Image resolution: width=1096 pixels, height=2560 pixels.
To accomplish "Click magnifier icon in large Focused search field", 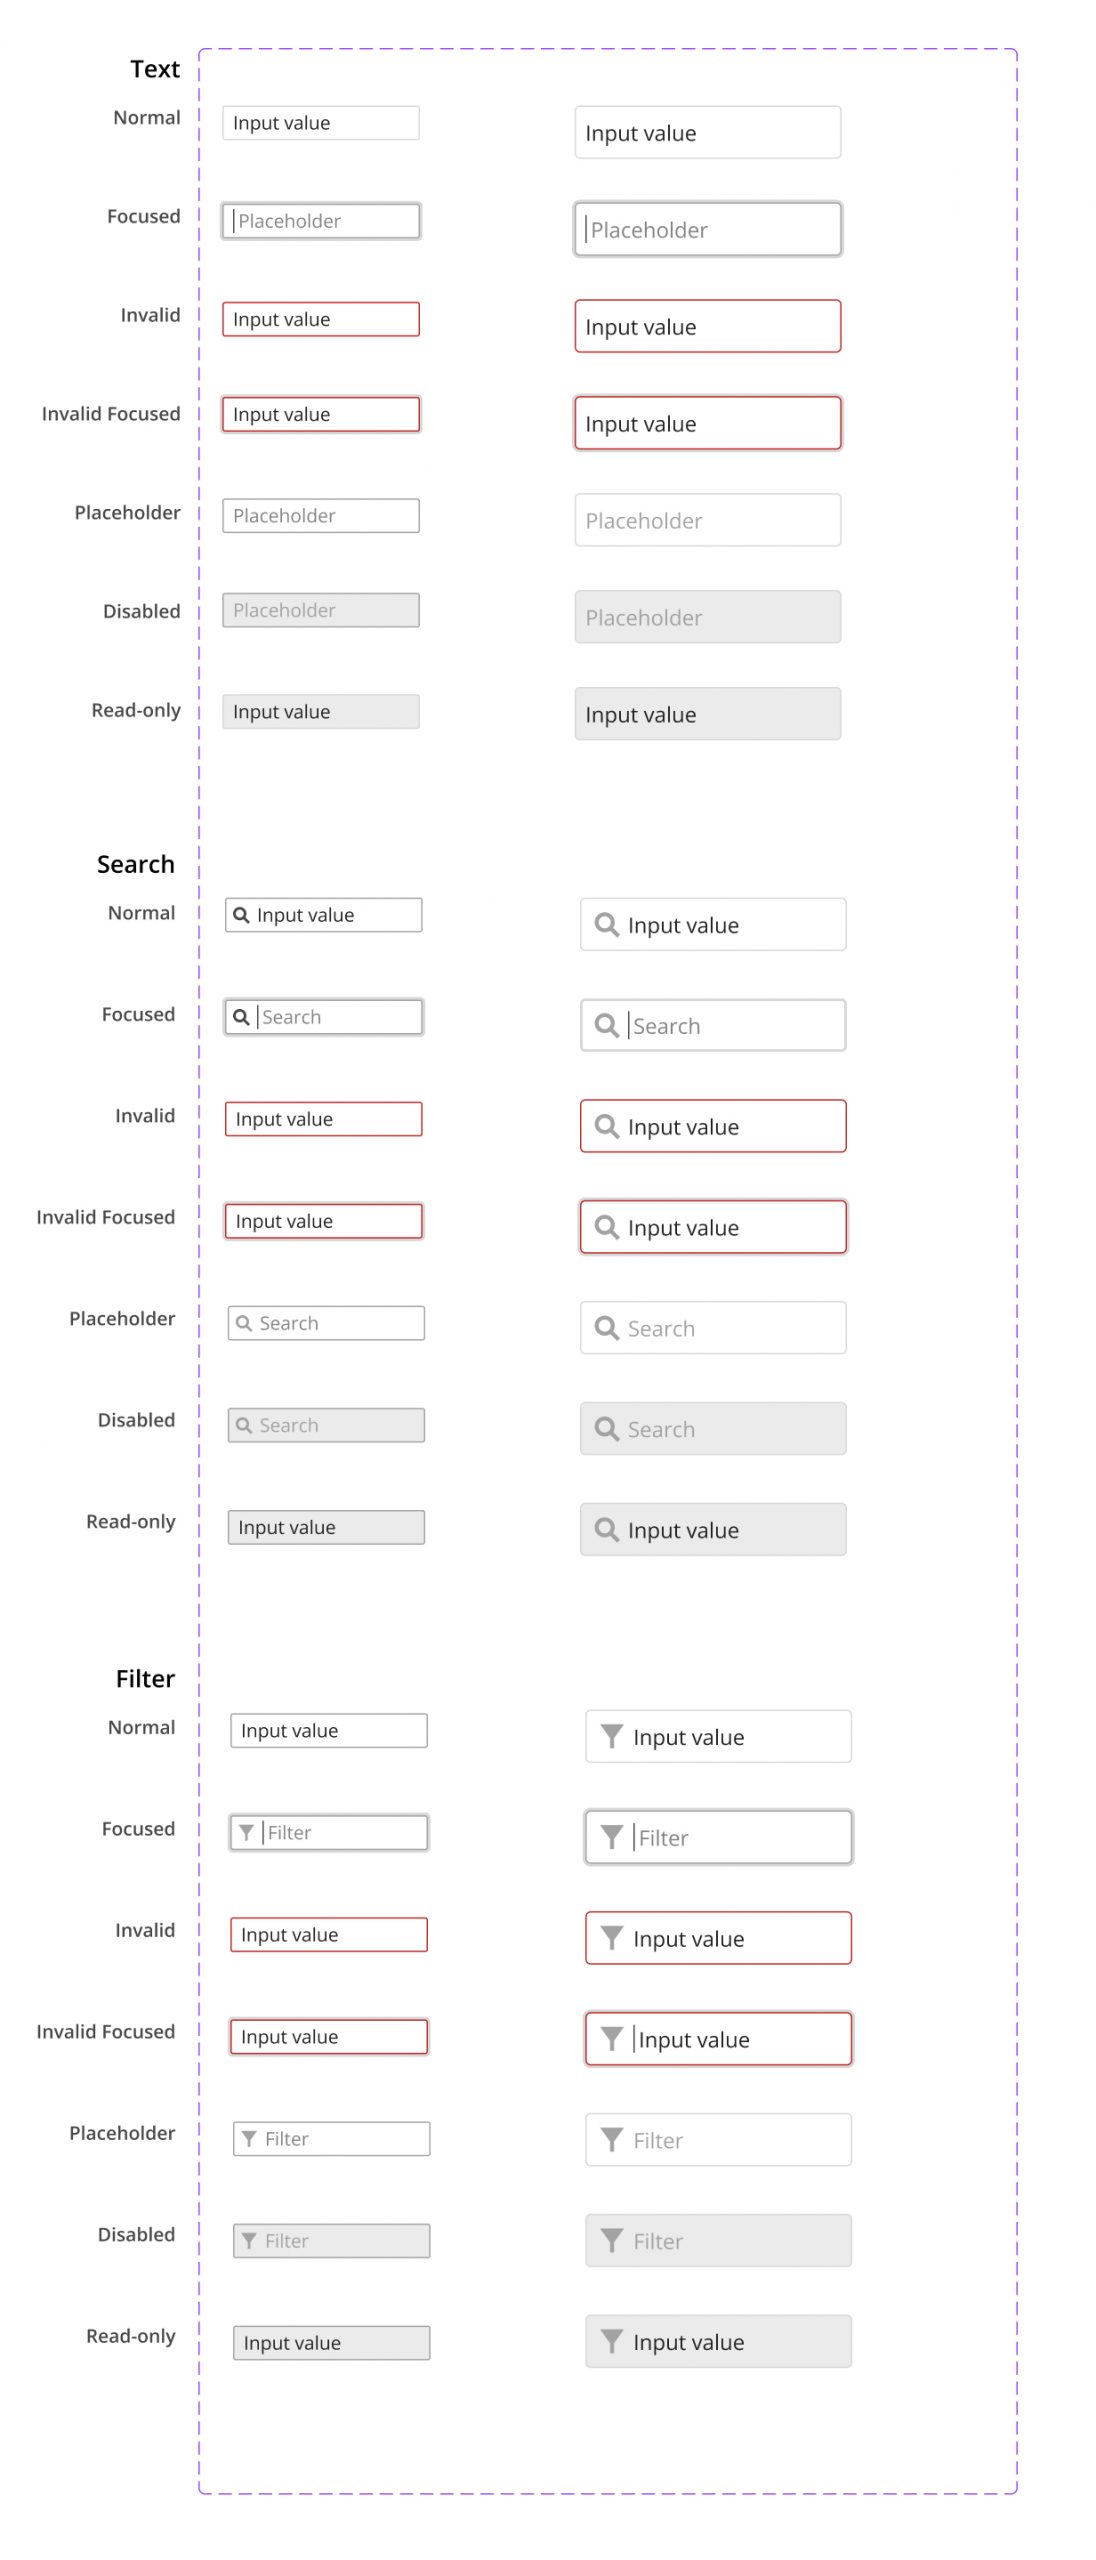I will tap(606, 1025).
